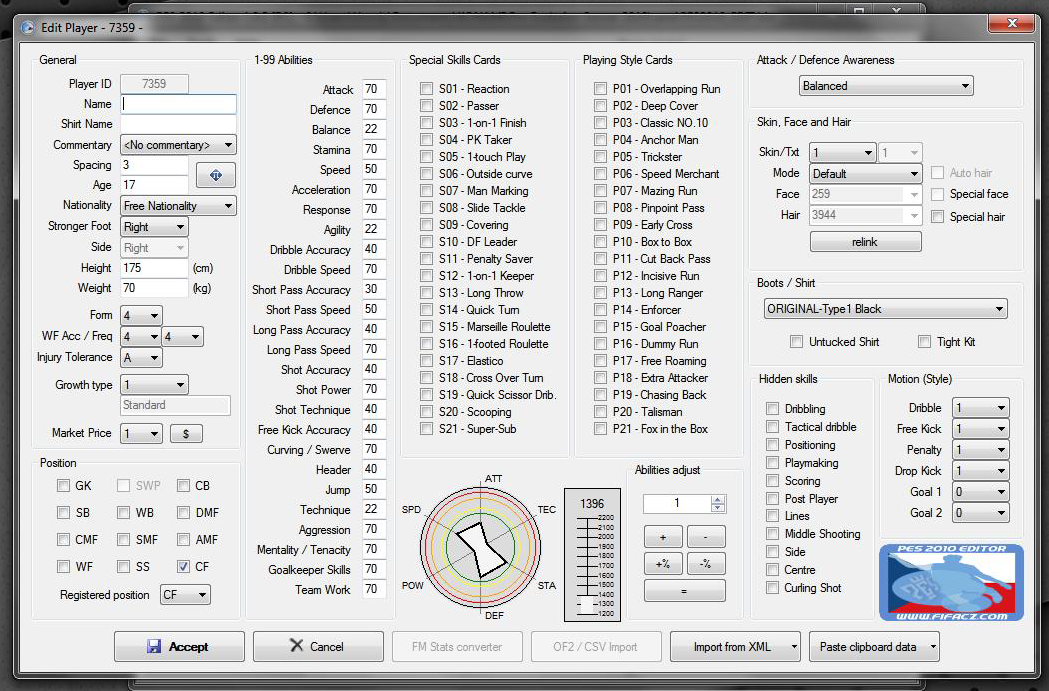Screen dimensions: 1049x691
Task: Click the abilities adjust number field
Action: click(x=678, y=503)
